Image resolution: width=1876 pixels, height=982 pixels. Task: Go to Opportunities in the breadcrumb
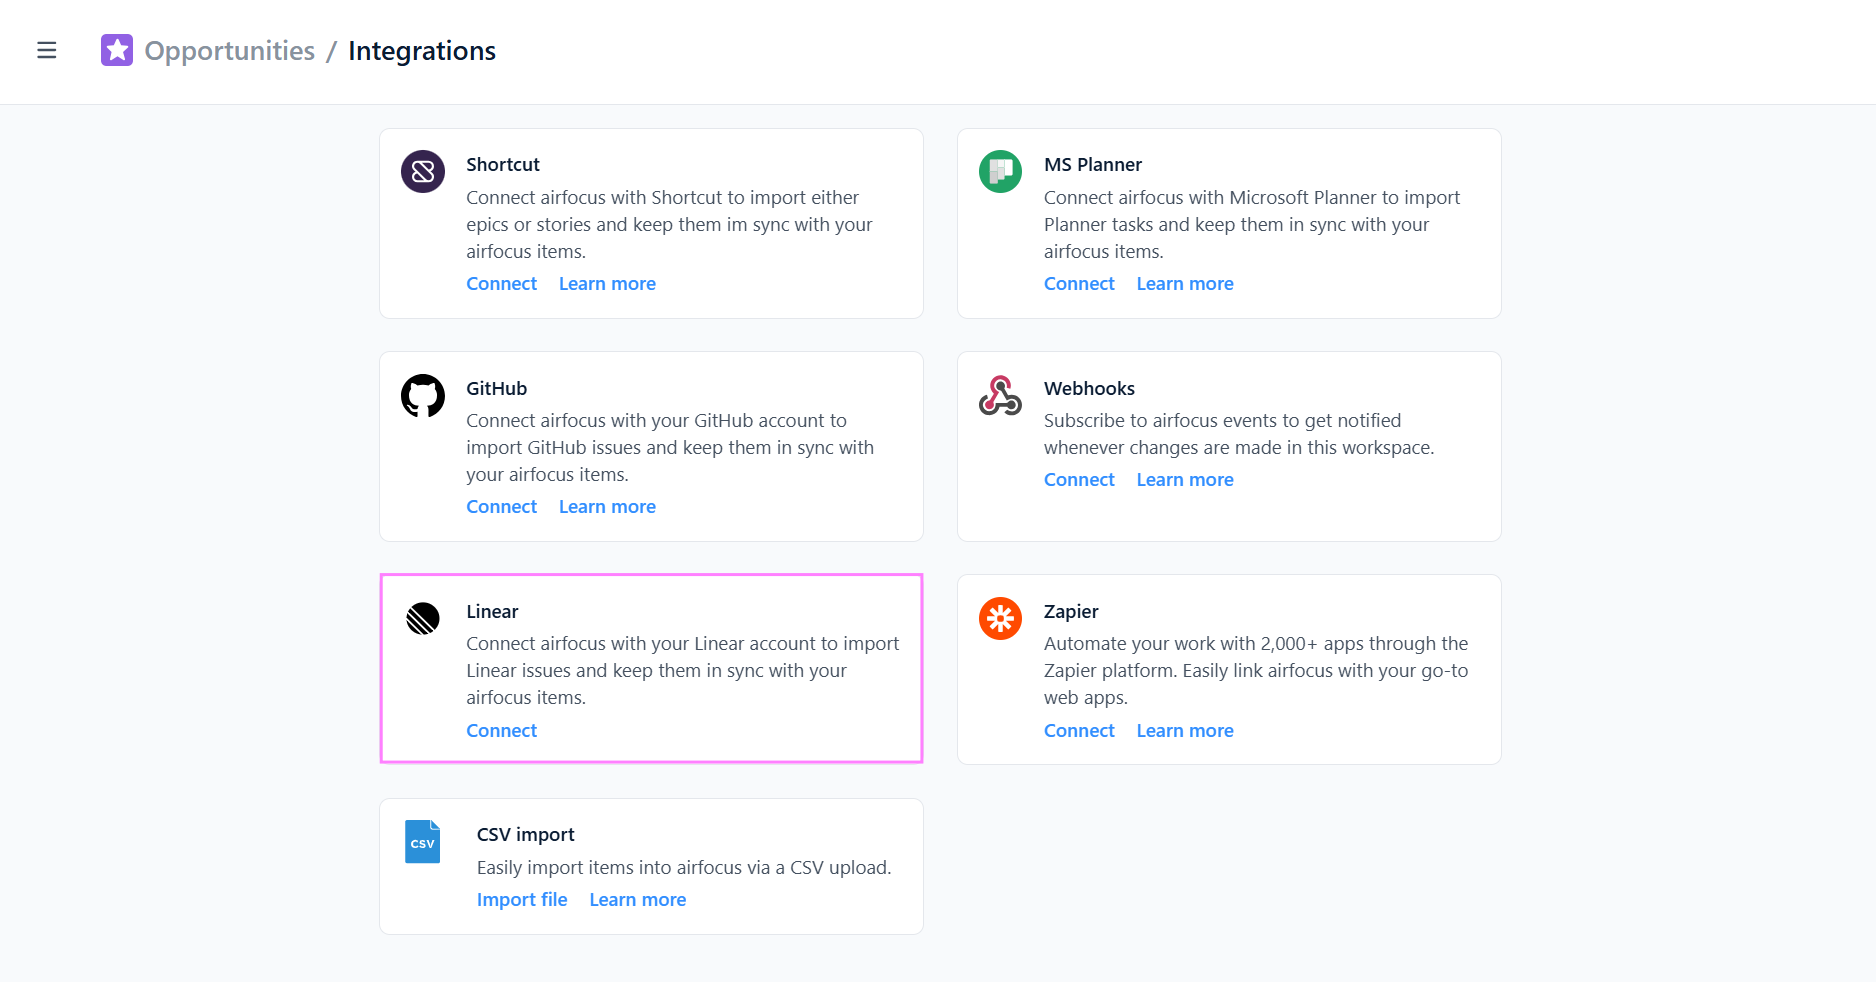point(230,51)
